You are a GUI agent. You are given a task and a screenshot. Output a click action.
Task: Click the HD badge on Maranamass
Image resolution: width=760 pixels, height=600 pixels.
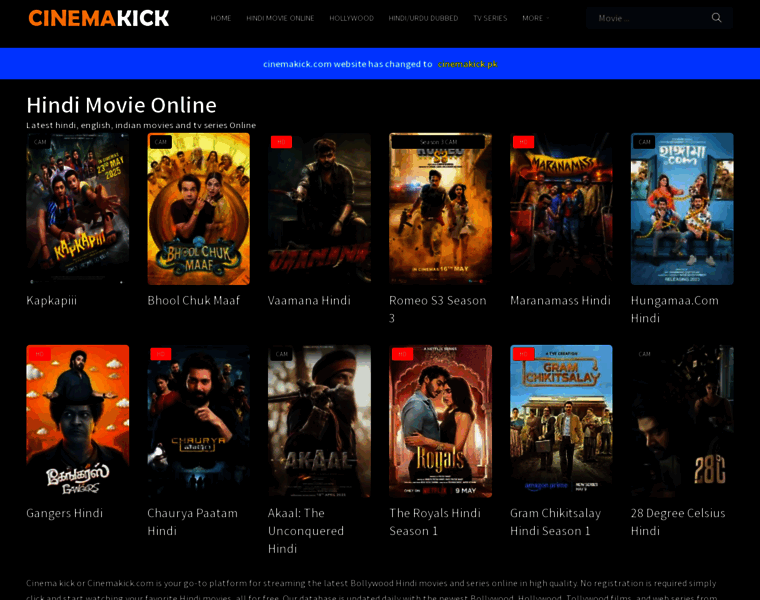pos(523,142)
